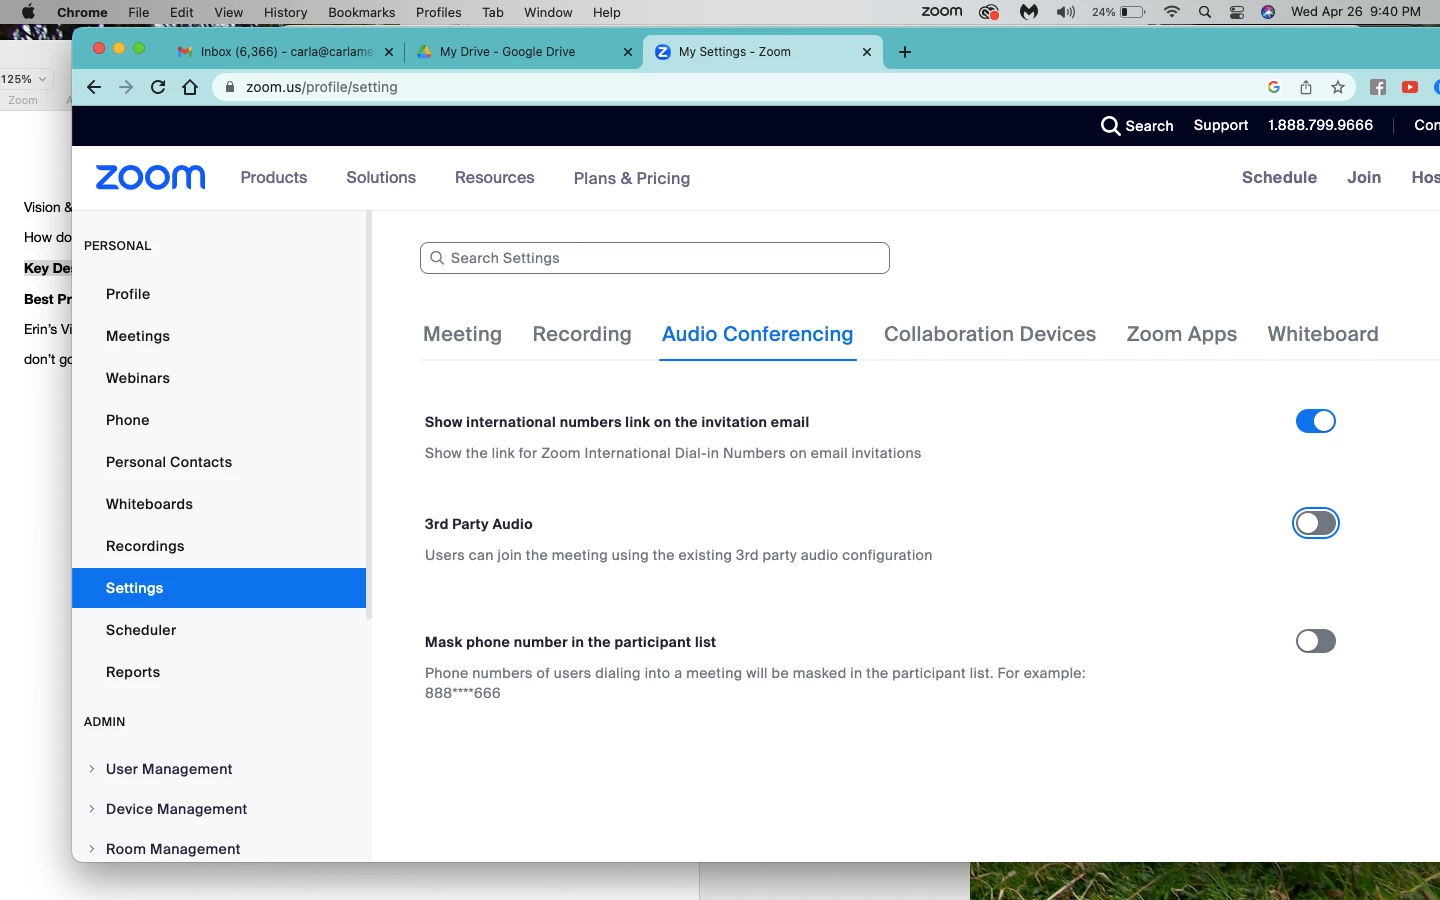
Task: Click the Wi-Fi icon in menu bar
Action: [x=1172, y=12]
